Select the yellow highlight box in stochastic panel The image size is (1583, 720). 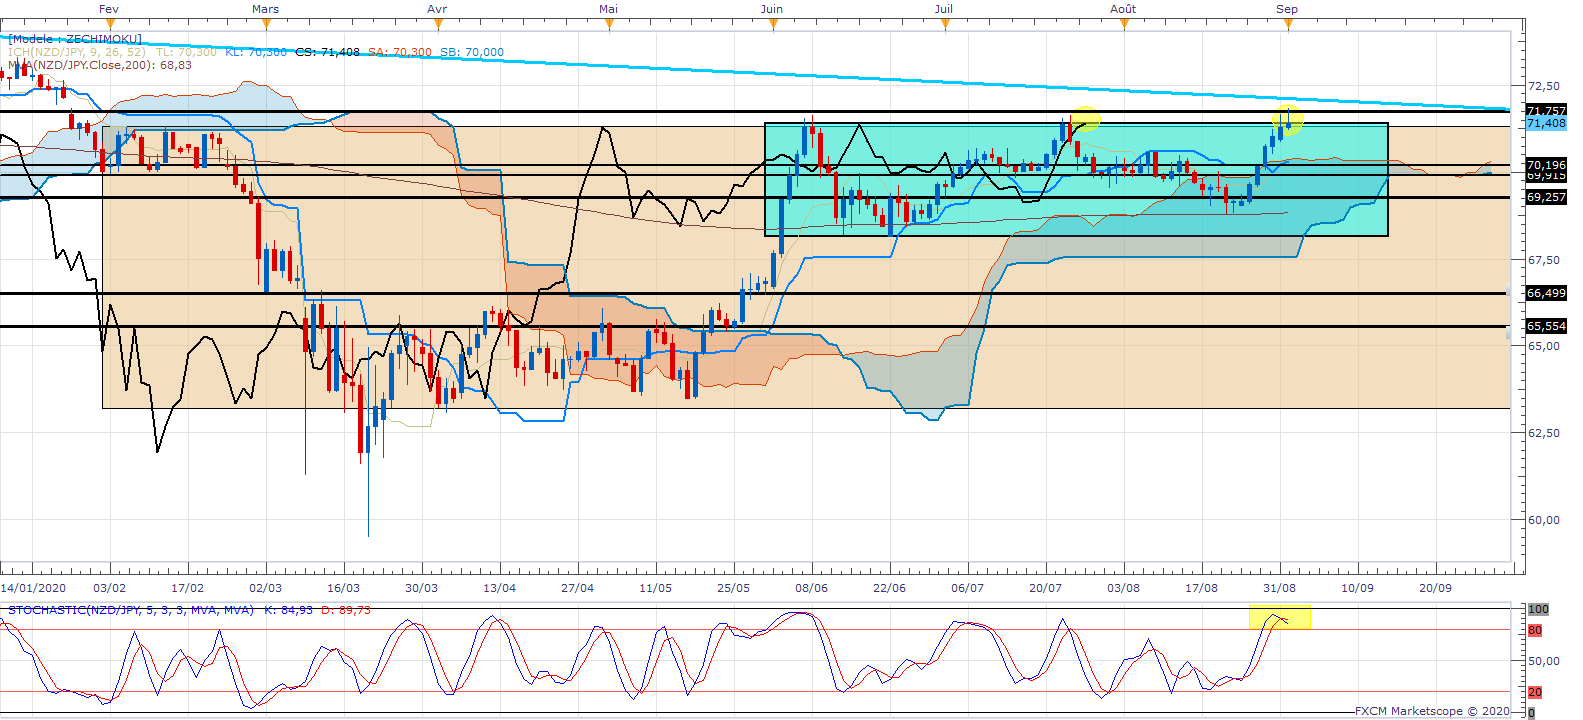click(x=1280, y=618)
